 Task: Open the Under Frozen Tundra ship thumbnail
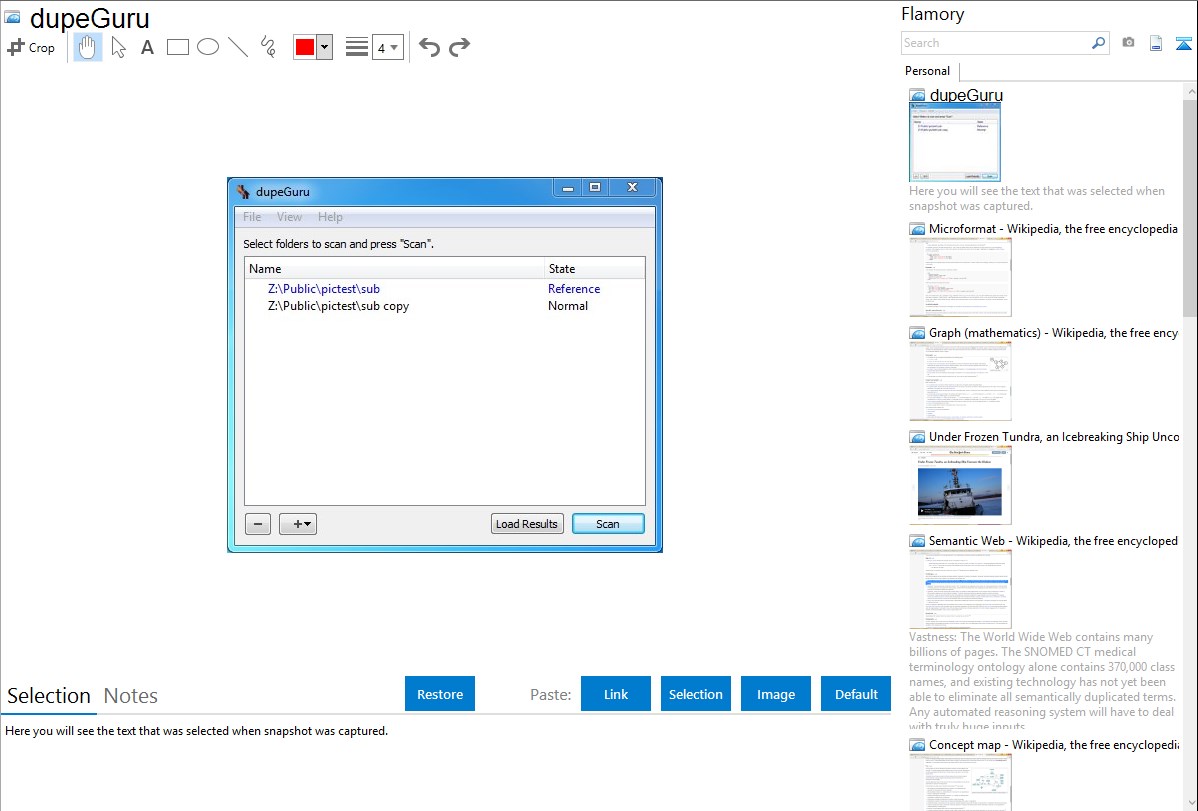pos(960,485)
